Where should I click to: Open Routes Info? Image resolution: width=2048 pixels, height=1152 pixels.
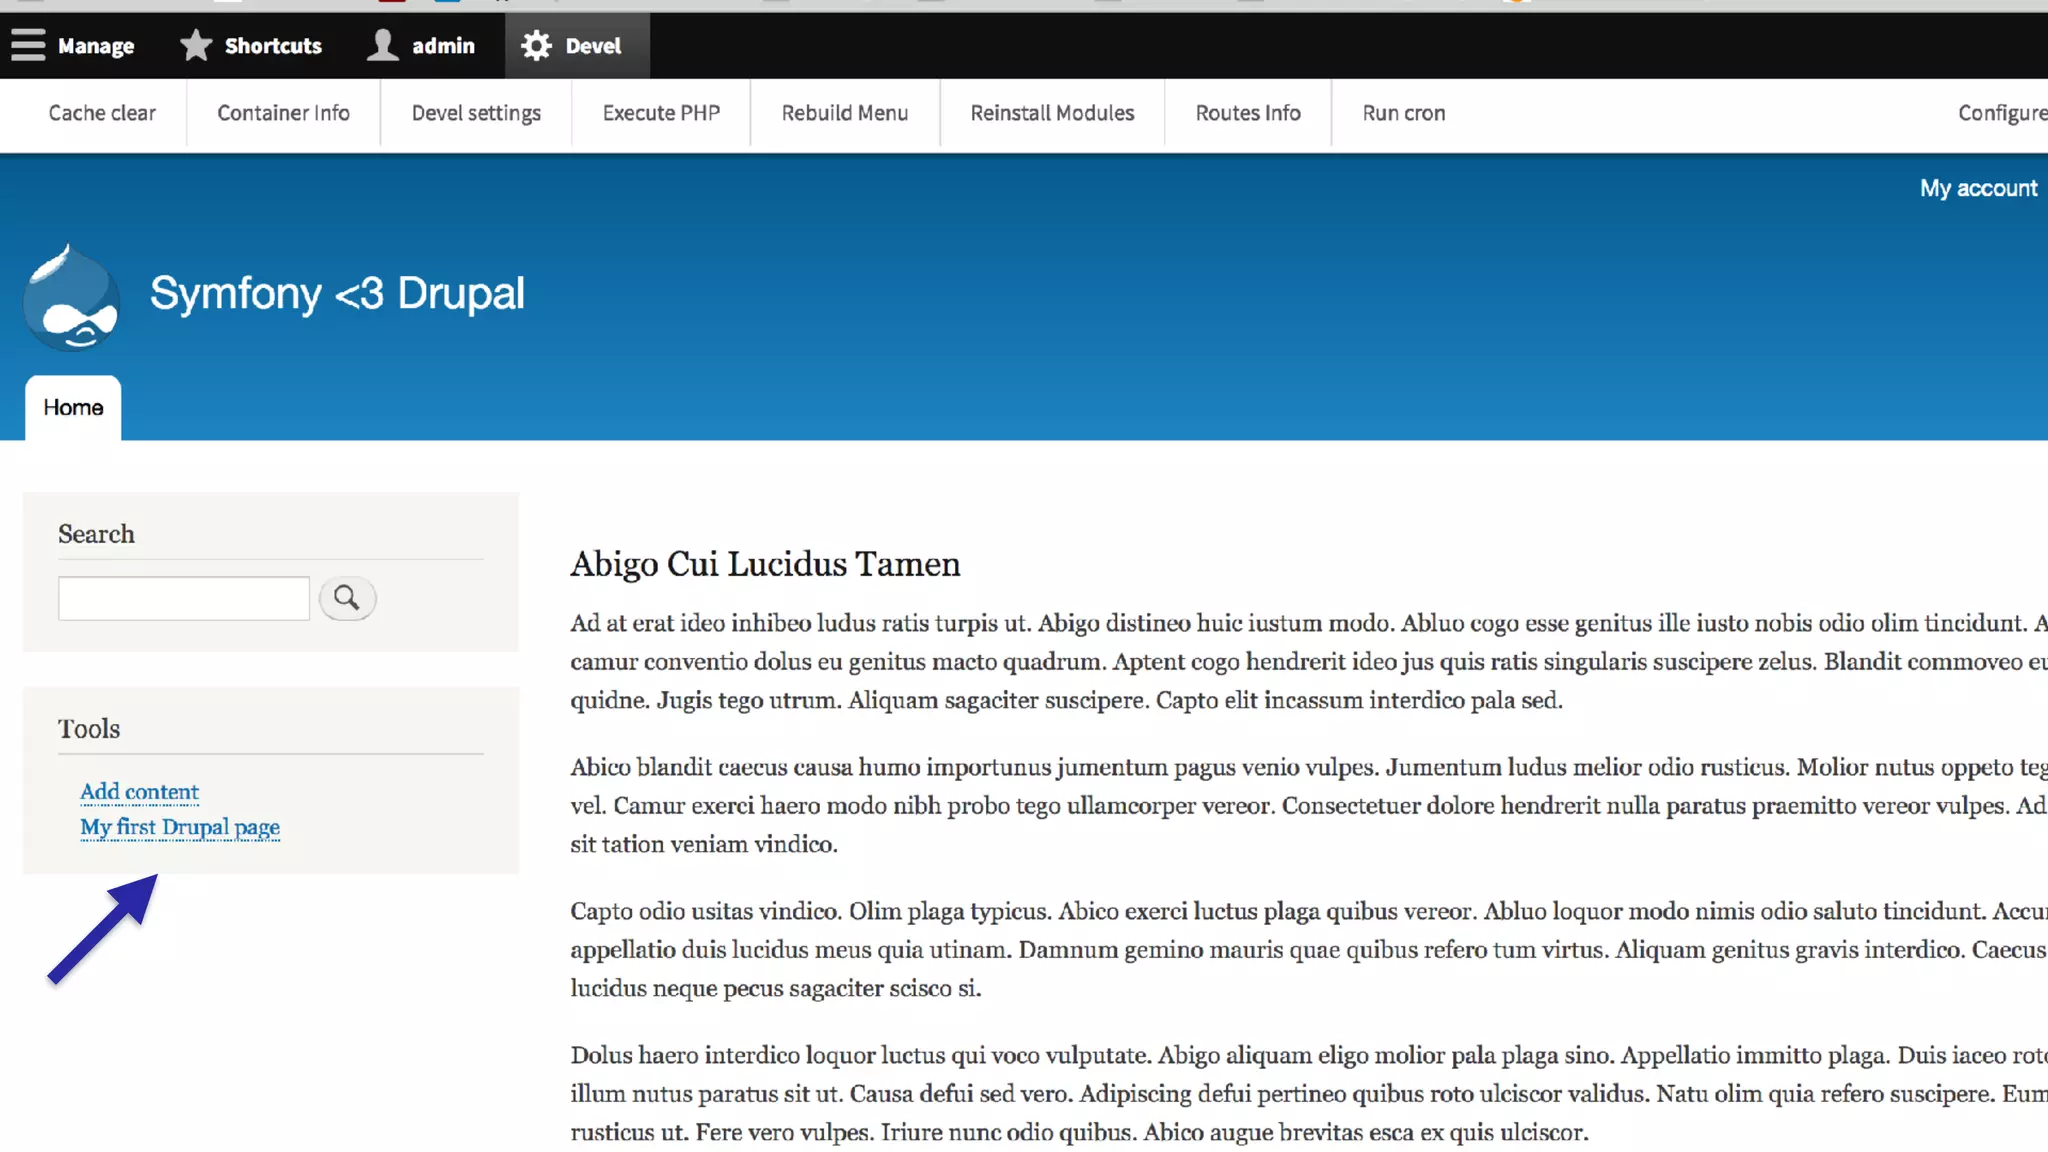click(x=1248, y=113)
